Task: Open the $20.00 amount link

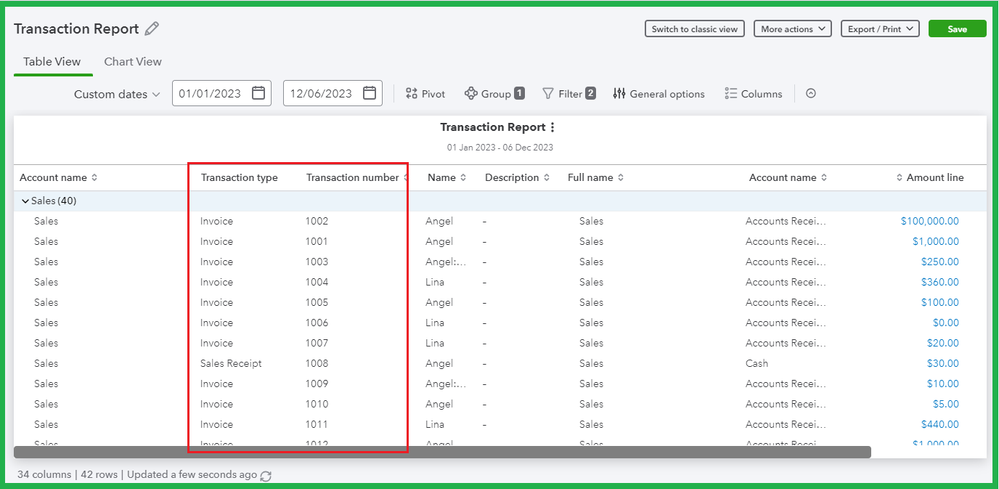Action: coord(943,343)
